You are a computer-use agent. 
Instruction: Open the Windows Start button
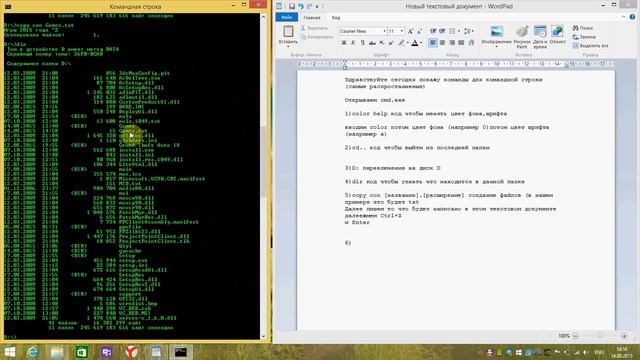click(x=9, y=352)
